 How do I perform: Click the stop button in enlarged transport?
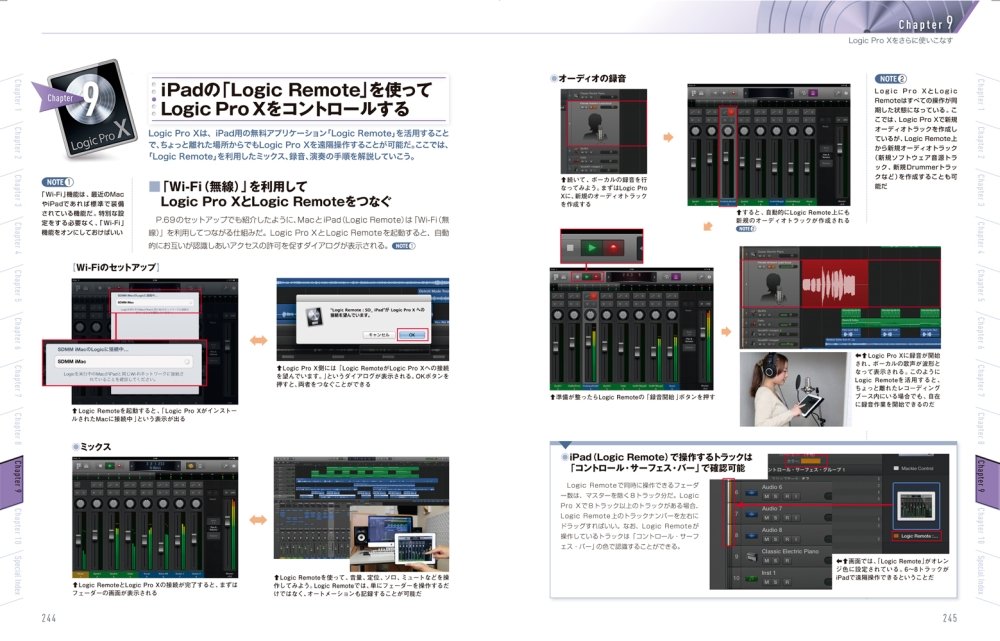coord(569,247)
